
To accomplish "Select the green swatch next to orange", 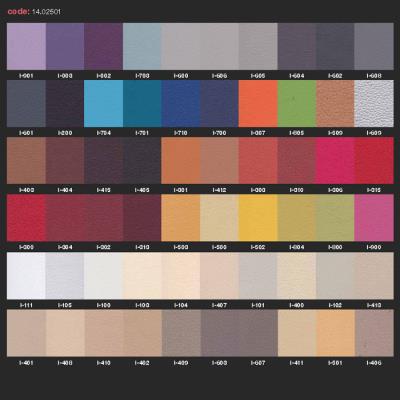I will pos(297,104).
